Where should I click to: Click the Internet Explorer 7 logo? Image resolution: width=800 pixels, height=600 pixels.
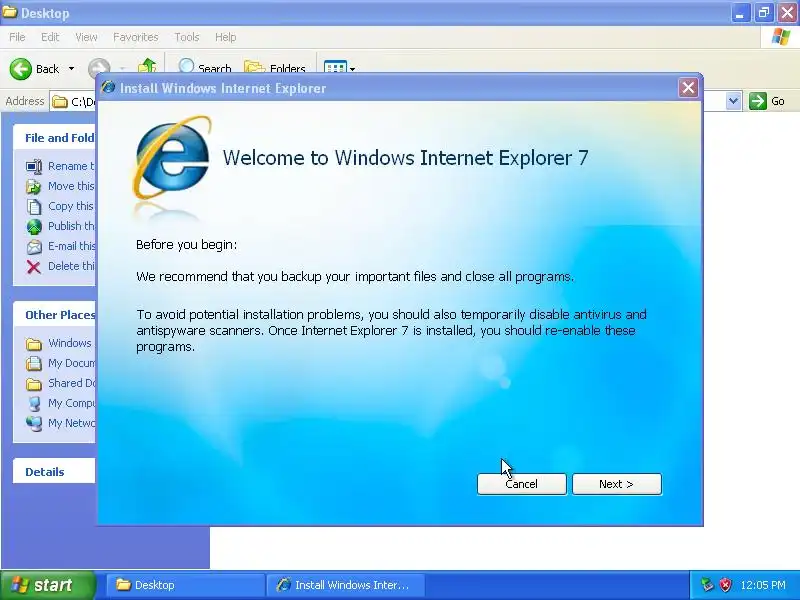click(x=172, y=158)
